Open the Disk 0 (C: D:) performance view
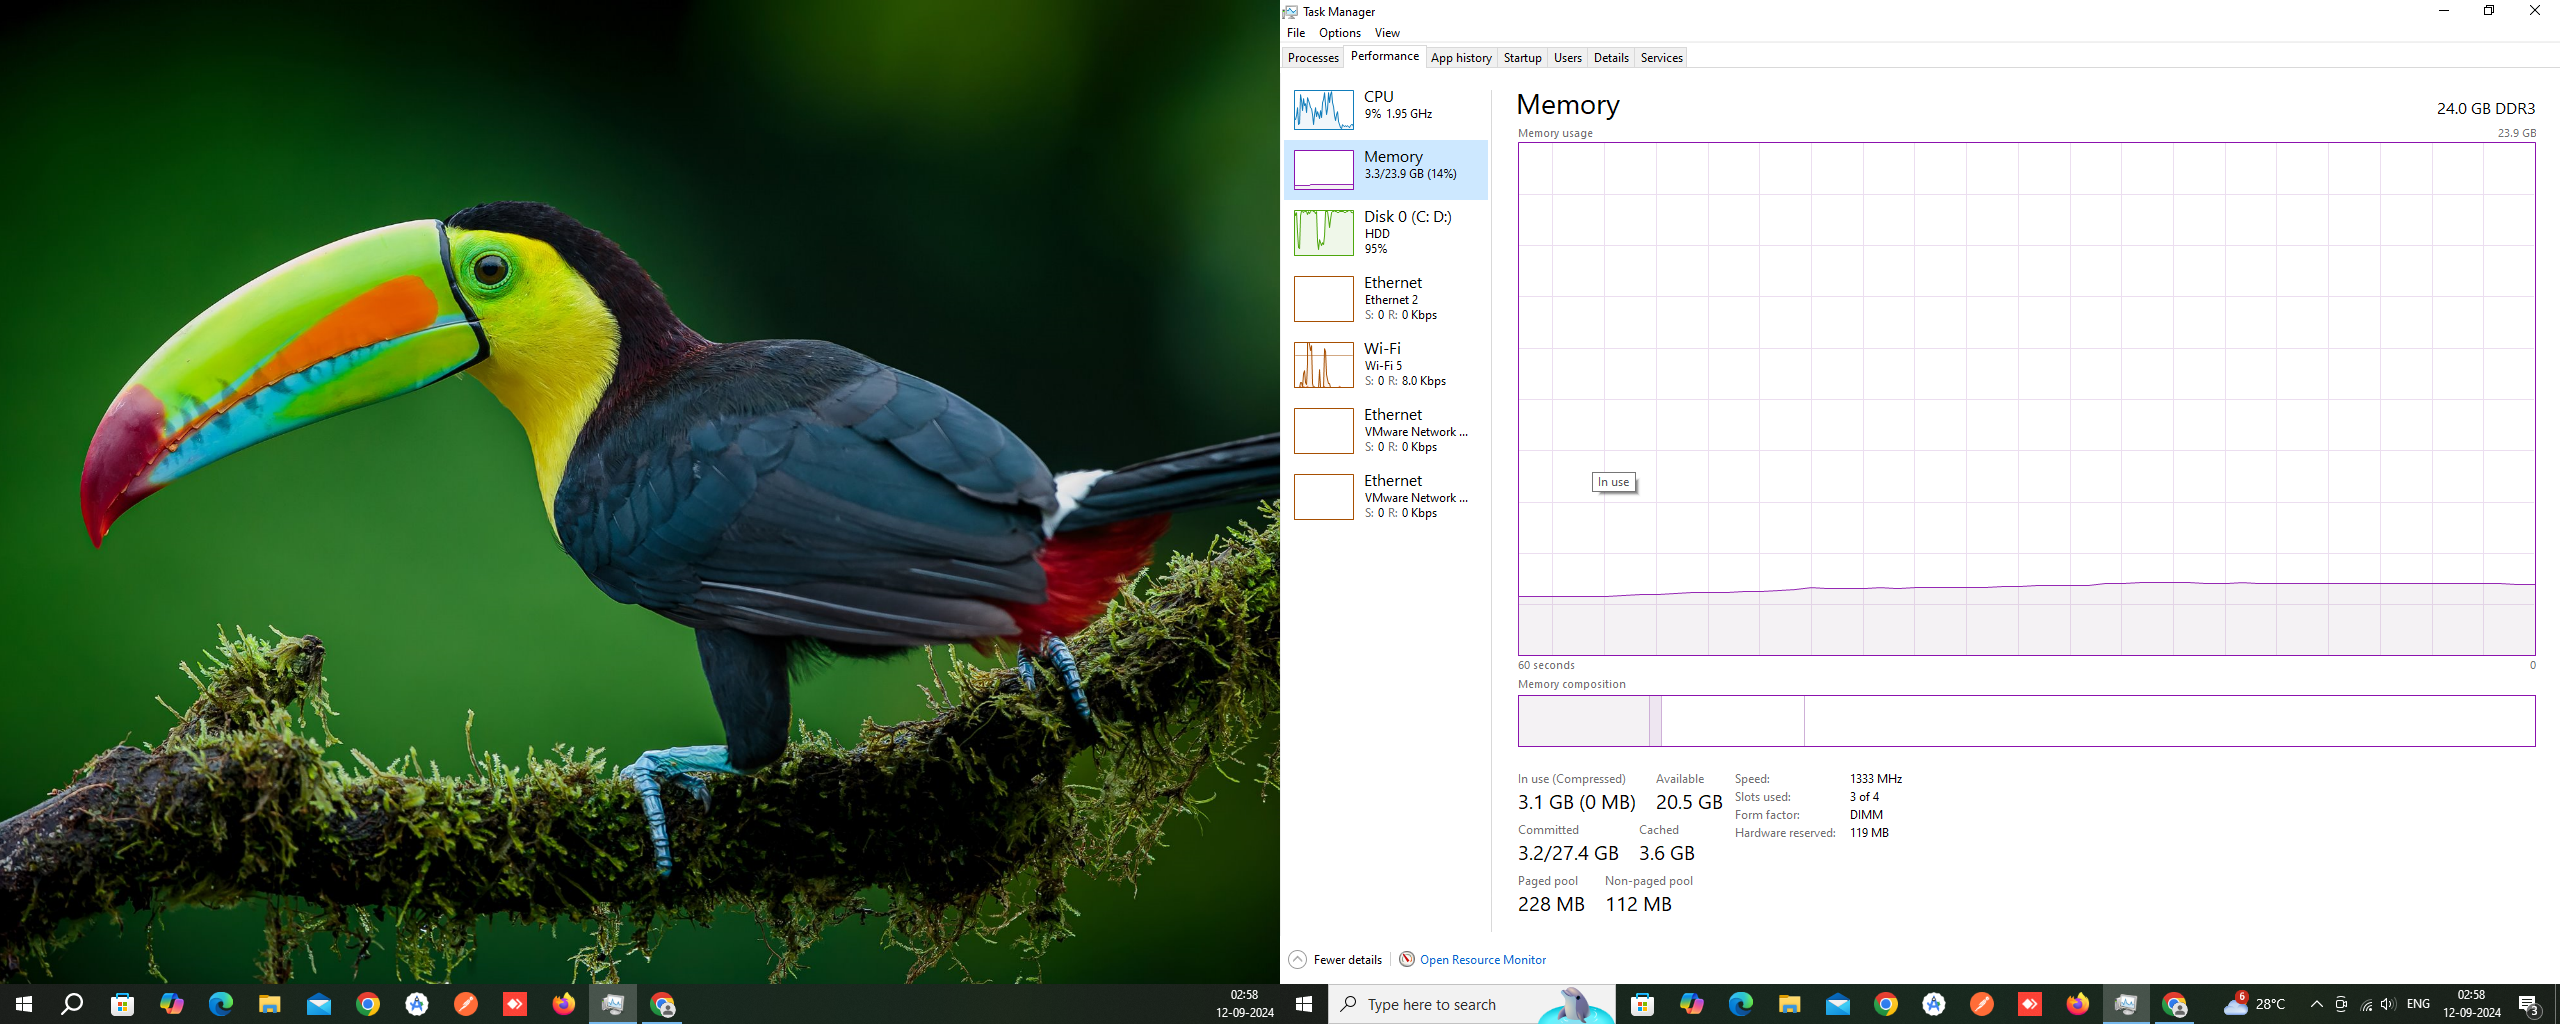Image resolution: width=2560 pixels, height=1024 pixels. pyautogui.click(x=1385, y=231)
